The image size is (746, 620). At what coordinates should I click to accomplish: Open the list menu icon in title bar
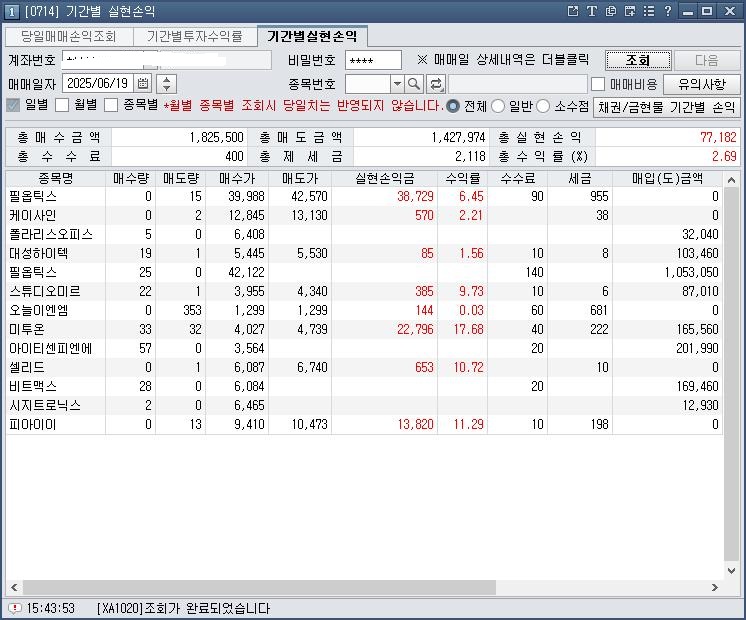pyautogui.click(x=649, y=11)
